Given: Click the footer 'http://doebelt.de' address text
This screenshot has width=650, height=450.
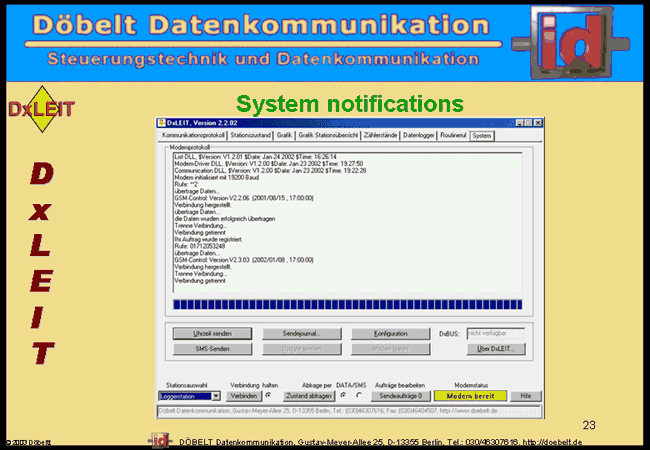Looking at the screenshot, I should point(552,442).
